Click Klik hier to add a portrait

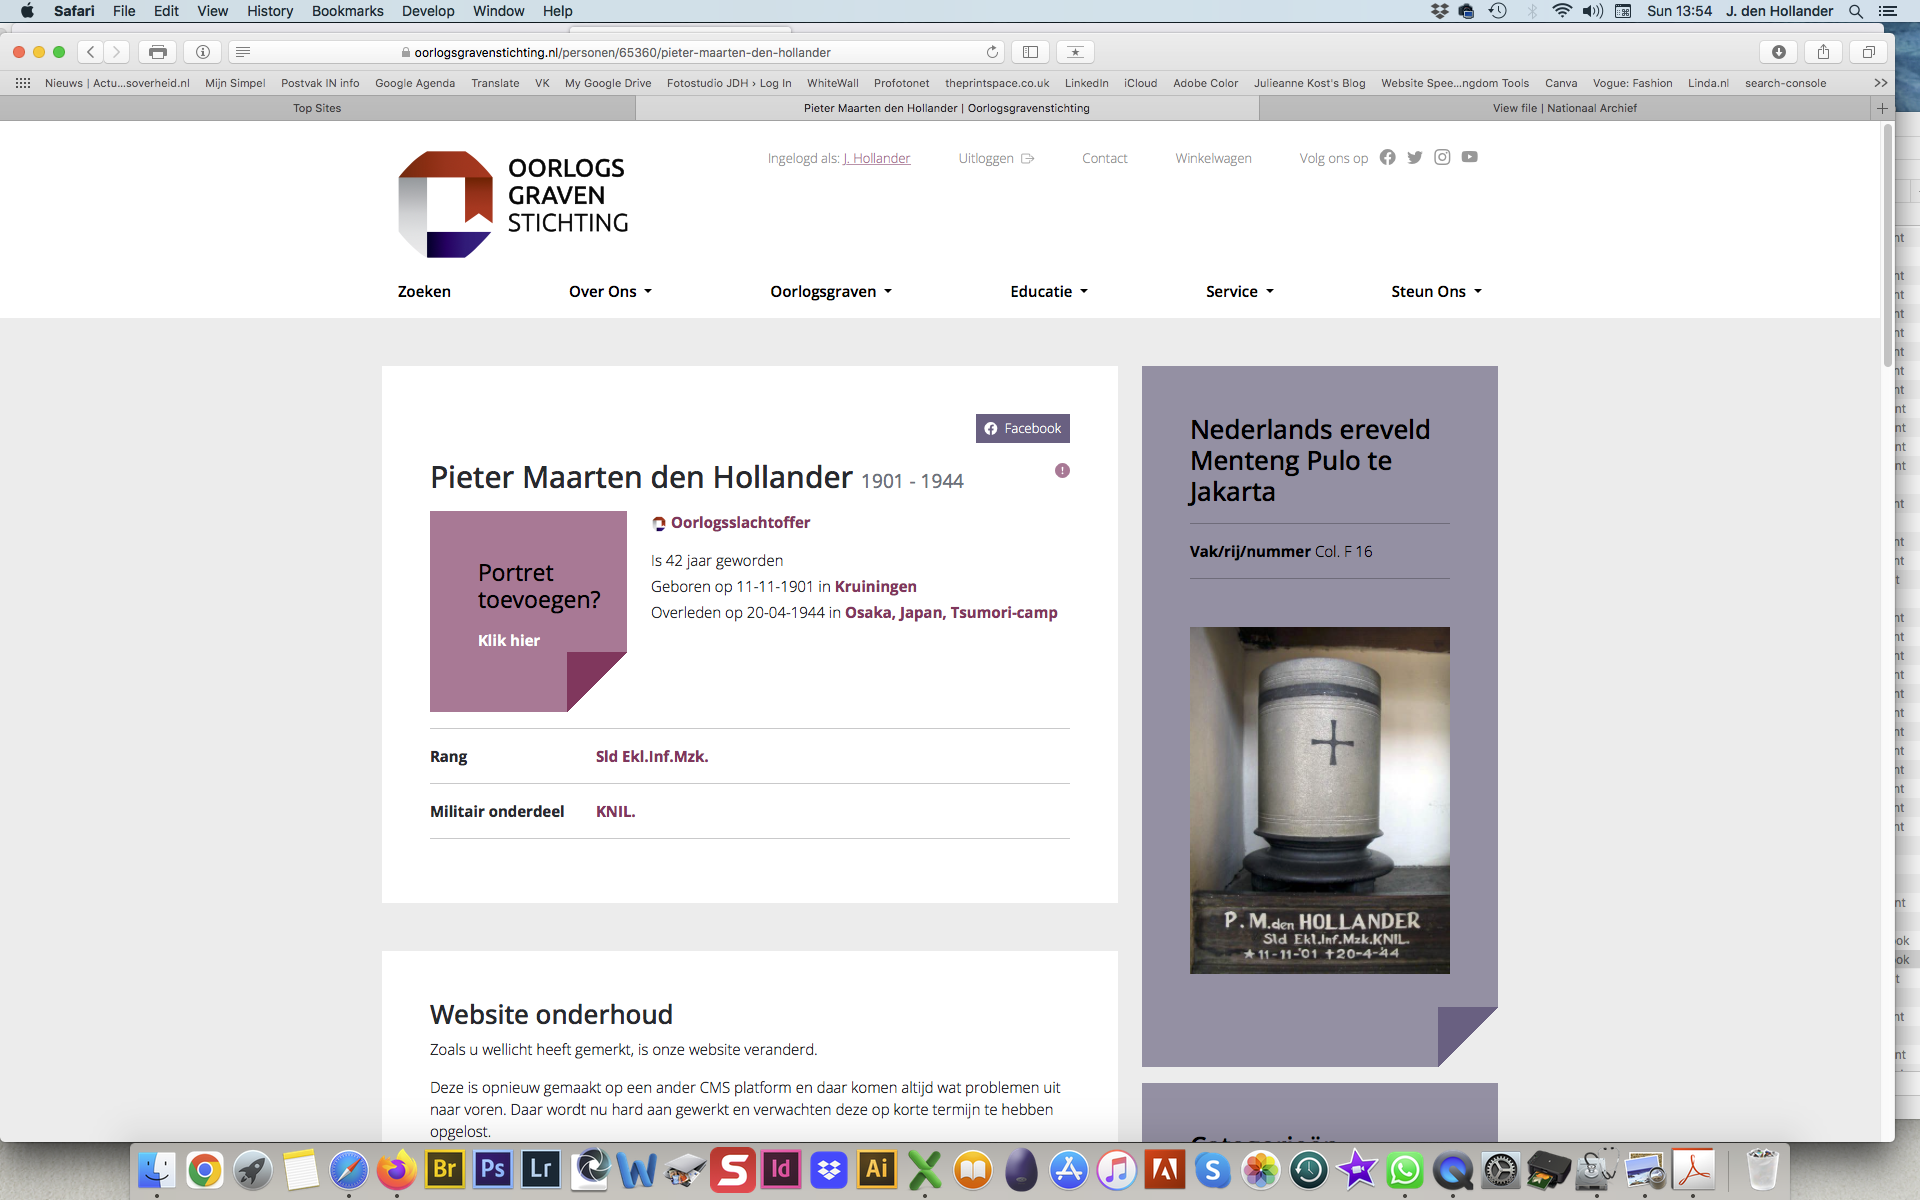(509, 640)
